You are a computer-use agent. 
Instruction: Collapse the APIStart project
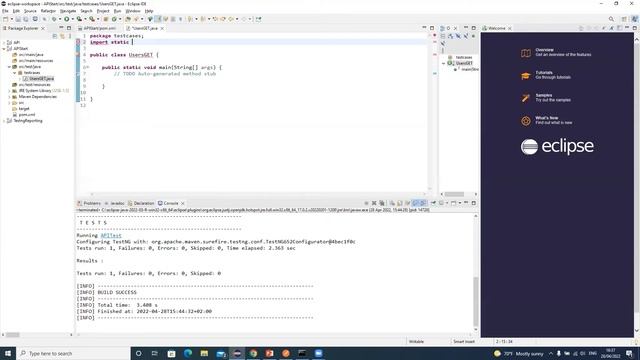pyautogui.click(x=4, y=48)
